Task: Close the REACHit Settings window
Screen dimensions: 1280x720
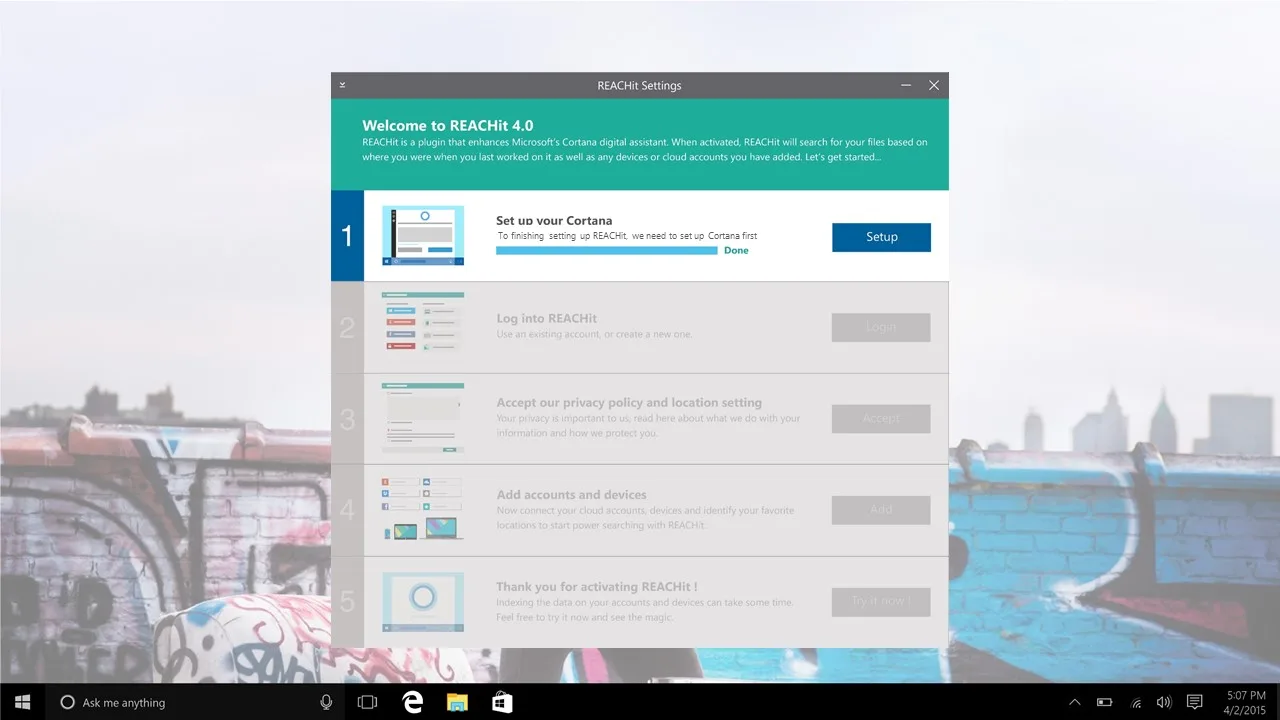Action: tap(934, 85)
